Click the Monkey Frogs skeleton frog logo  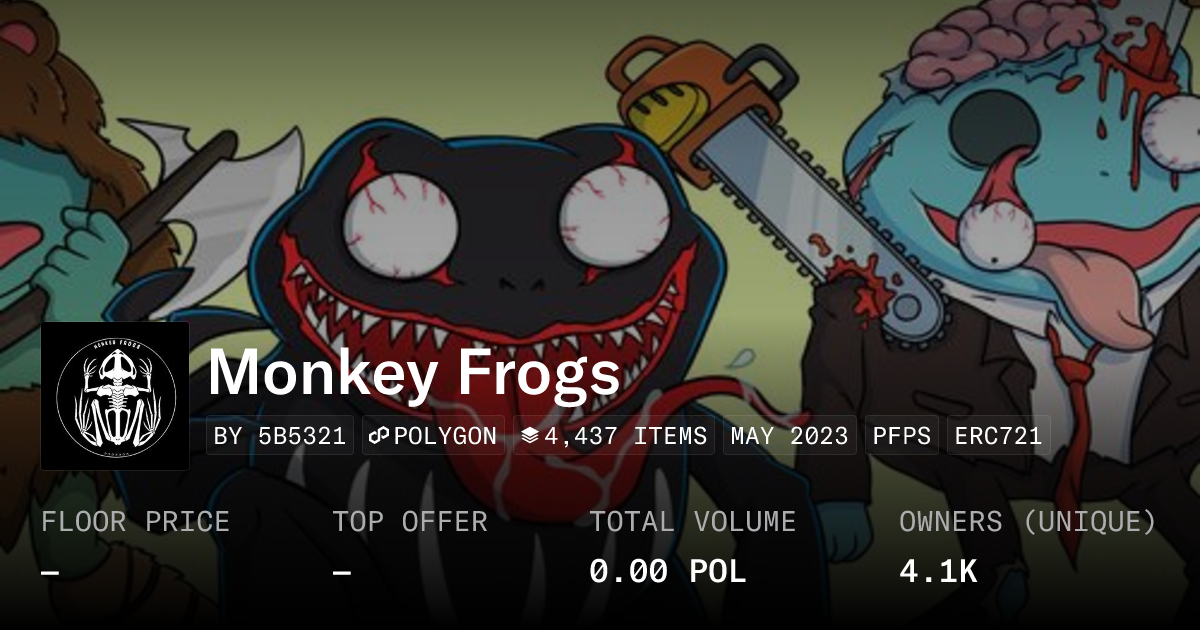click(x=115, y=396)
